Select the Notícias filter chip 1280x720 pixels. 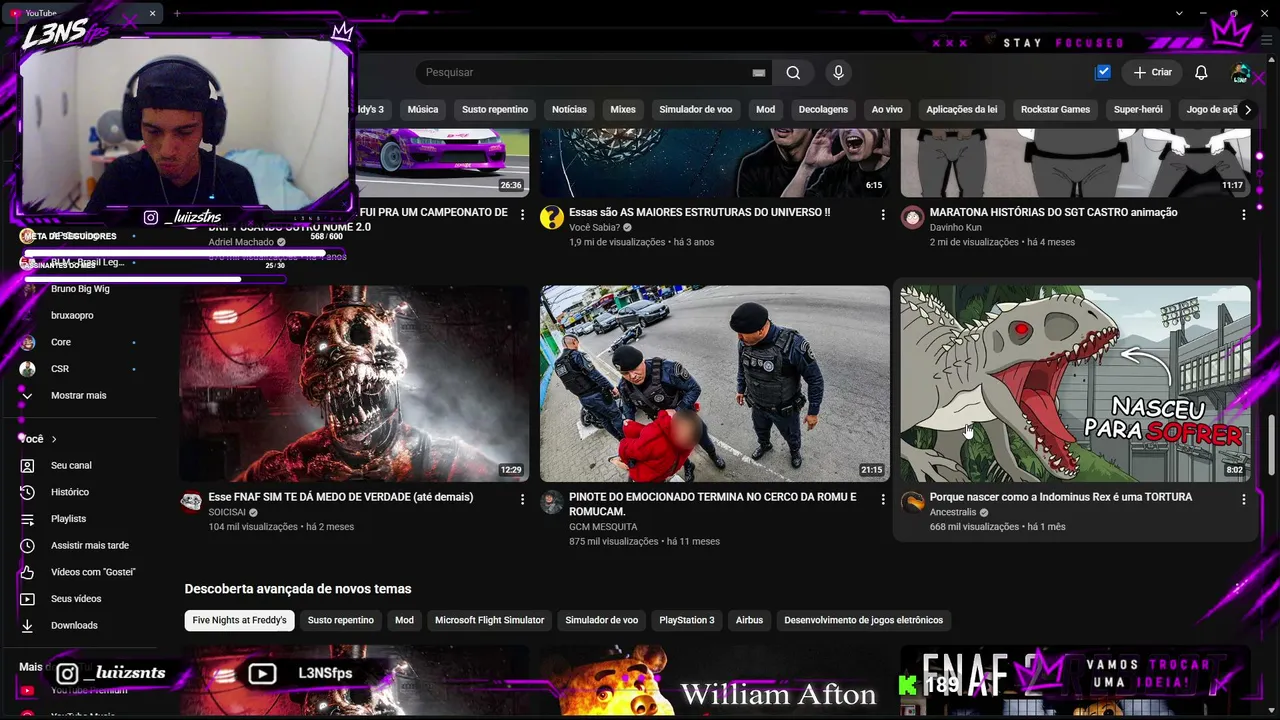point(570,110)
